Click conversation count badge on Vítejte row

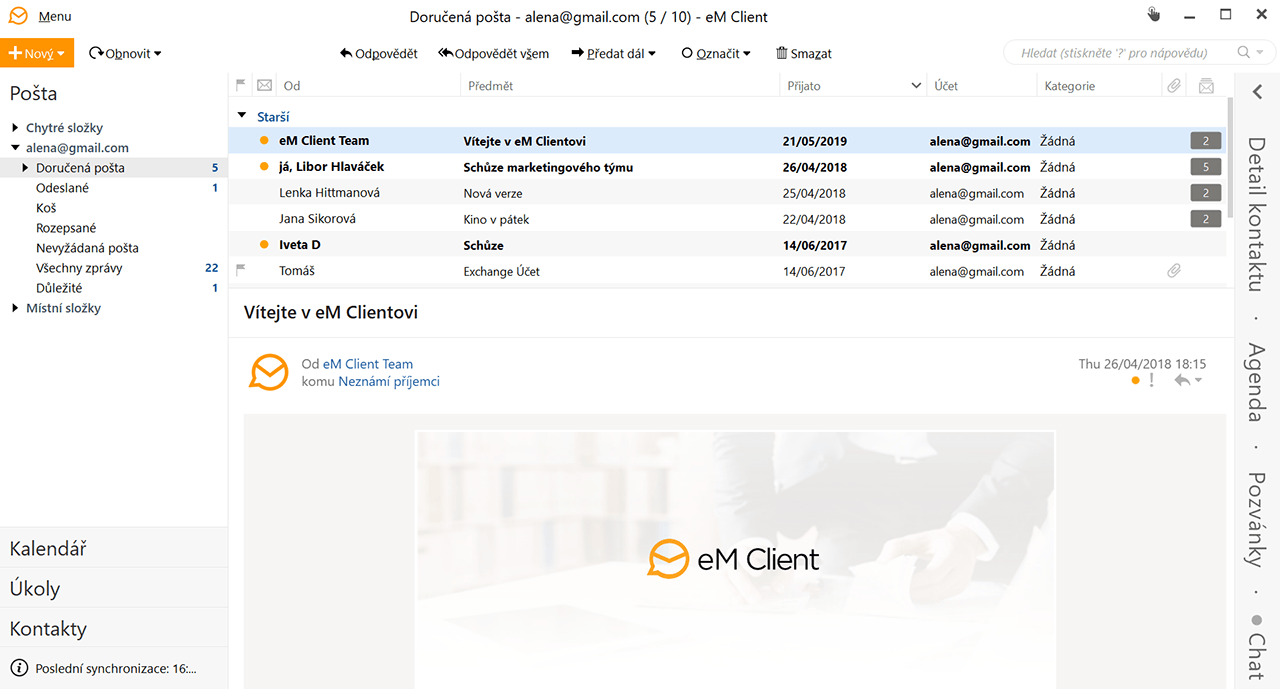coord(1205,141)
